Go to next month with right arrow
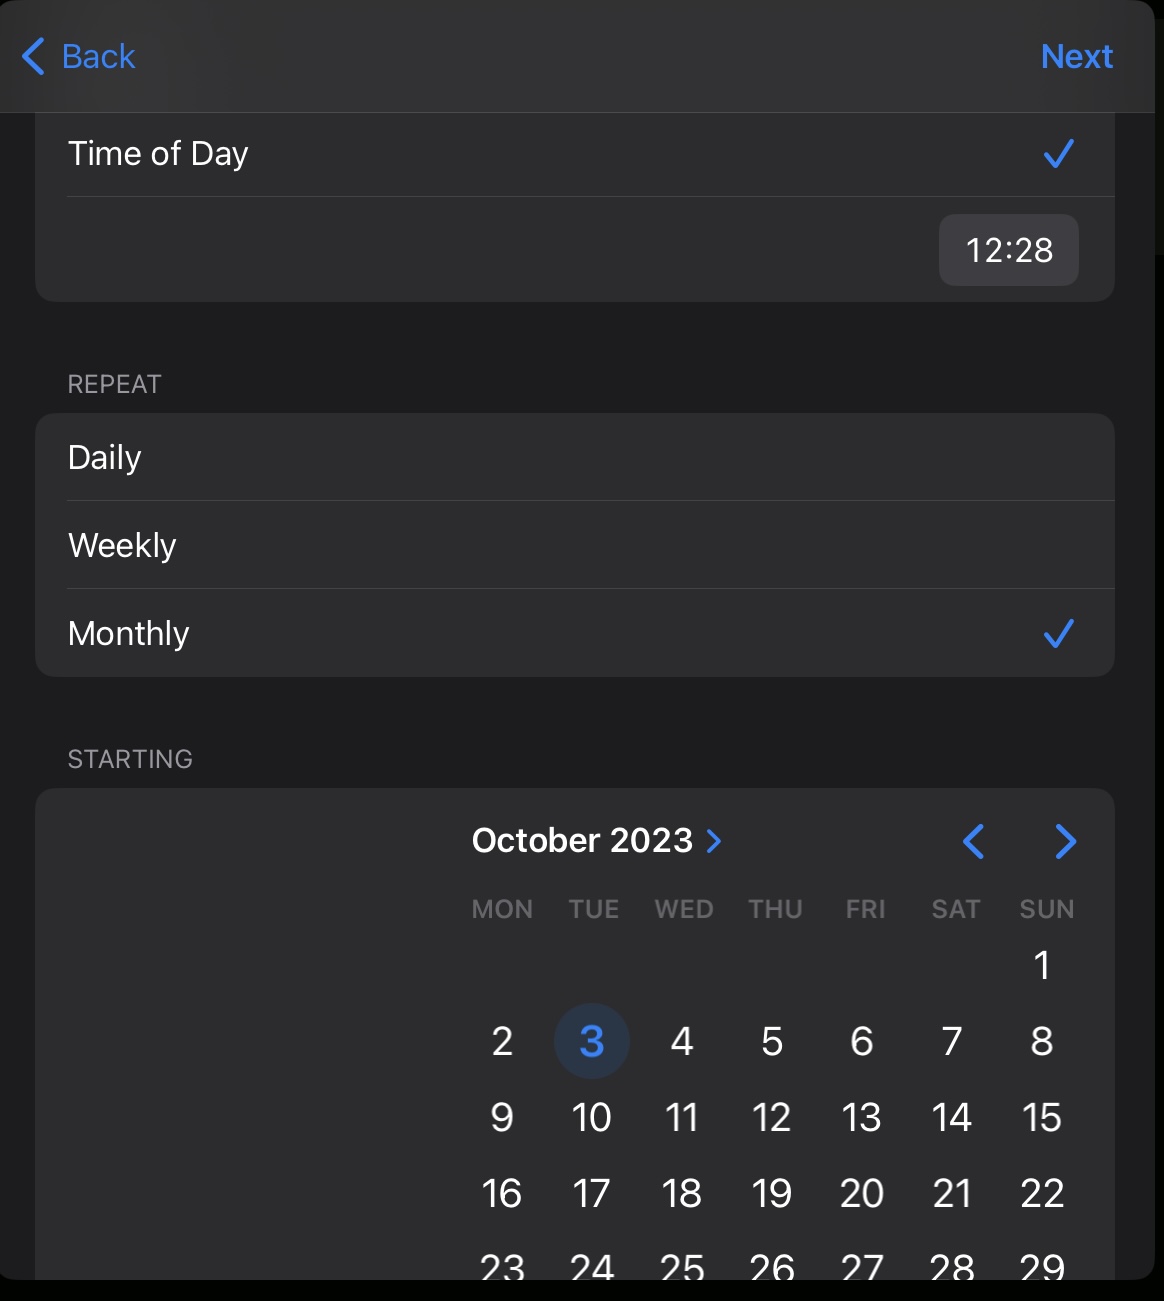Screen dimensions: 1164x1301 pos(1066,841)
